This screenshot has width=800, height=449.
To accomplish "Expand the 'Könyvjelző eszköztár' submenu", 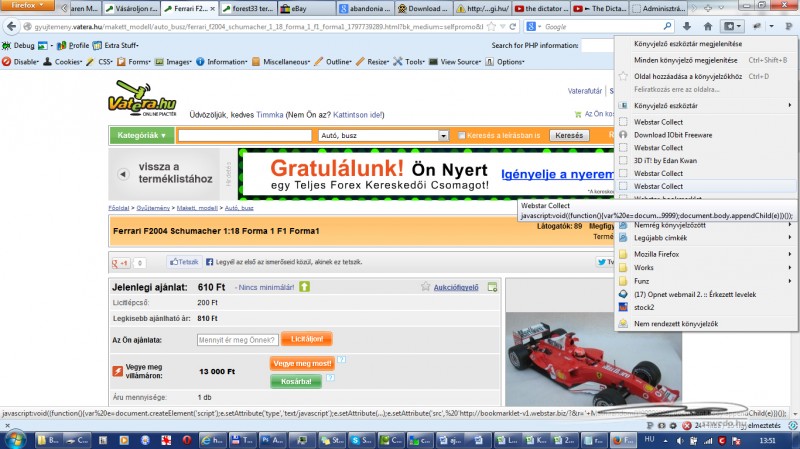I will (x=706, y=106).
